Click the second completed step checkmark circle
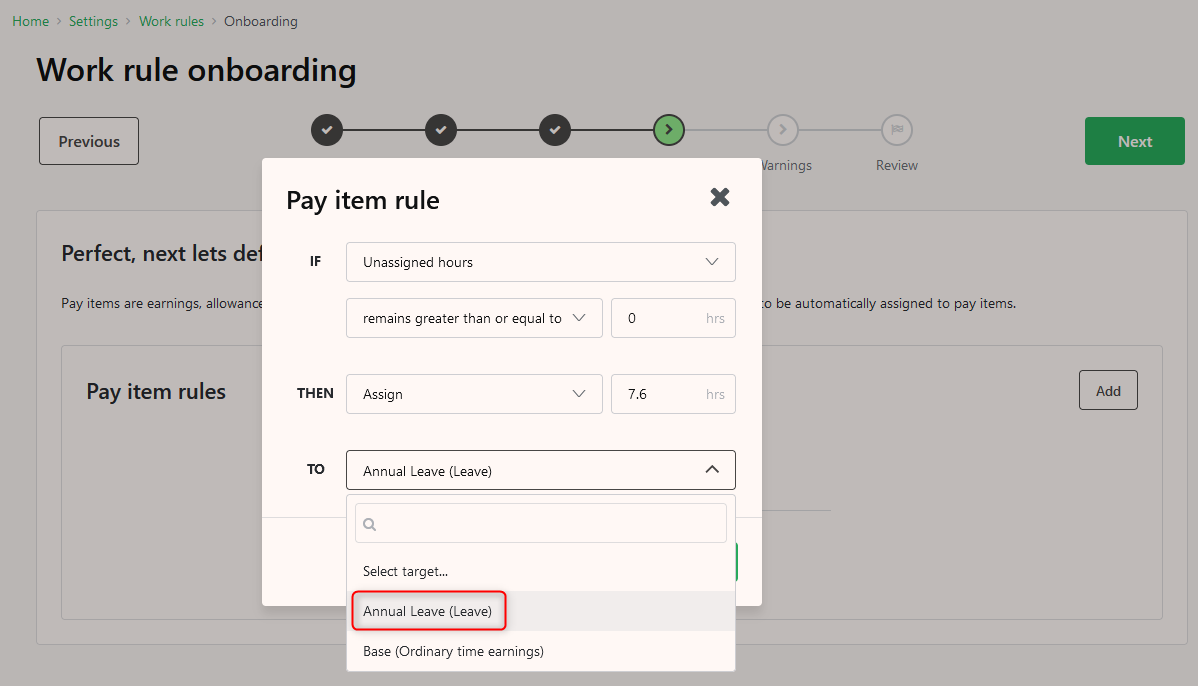The height and width of the screenshot is (686, 1198). pos(441,130)
